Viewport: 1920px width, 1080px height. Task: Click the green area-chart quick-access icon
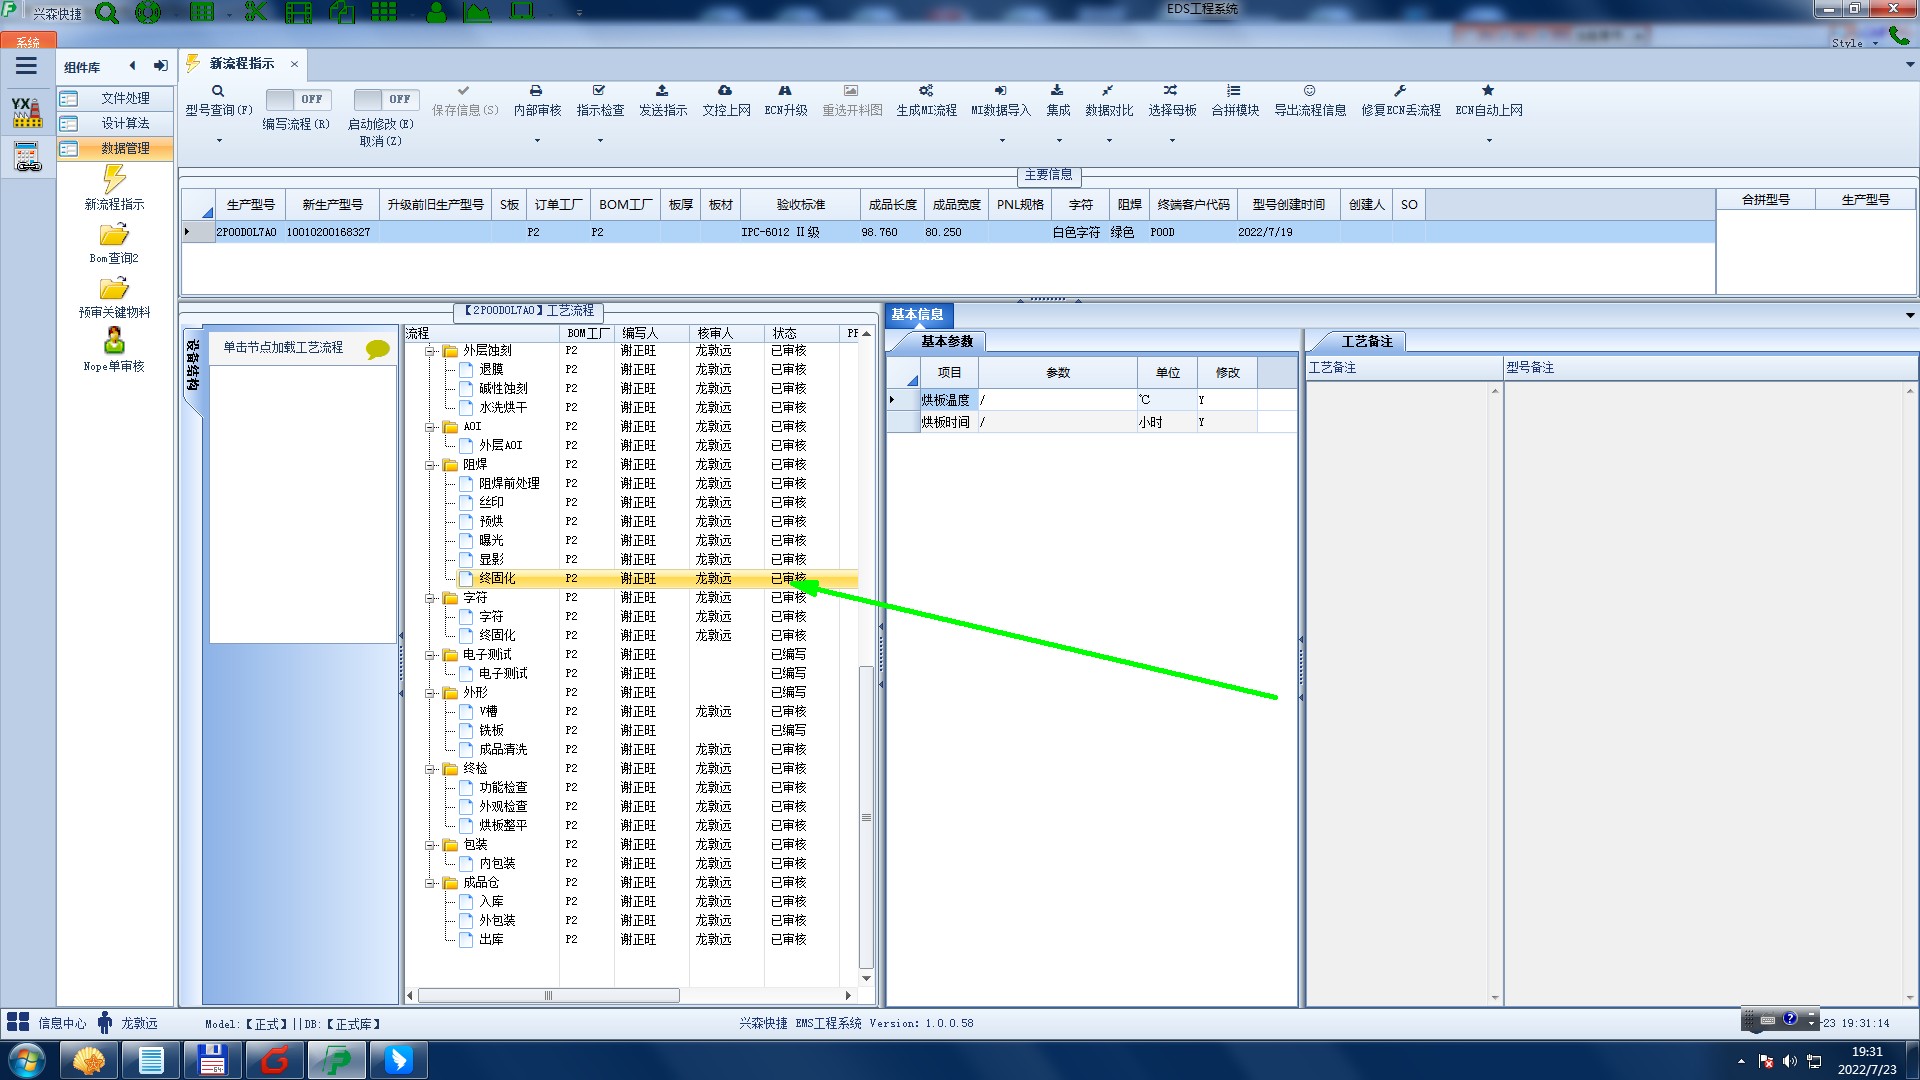(x=477, y=12)
